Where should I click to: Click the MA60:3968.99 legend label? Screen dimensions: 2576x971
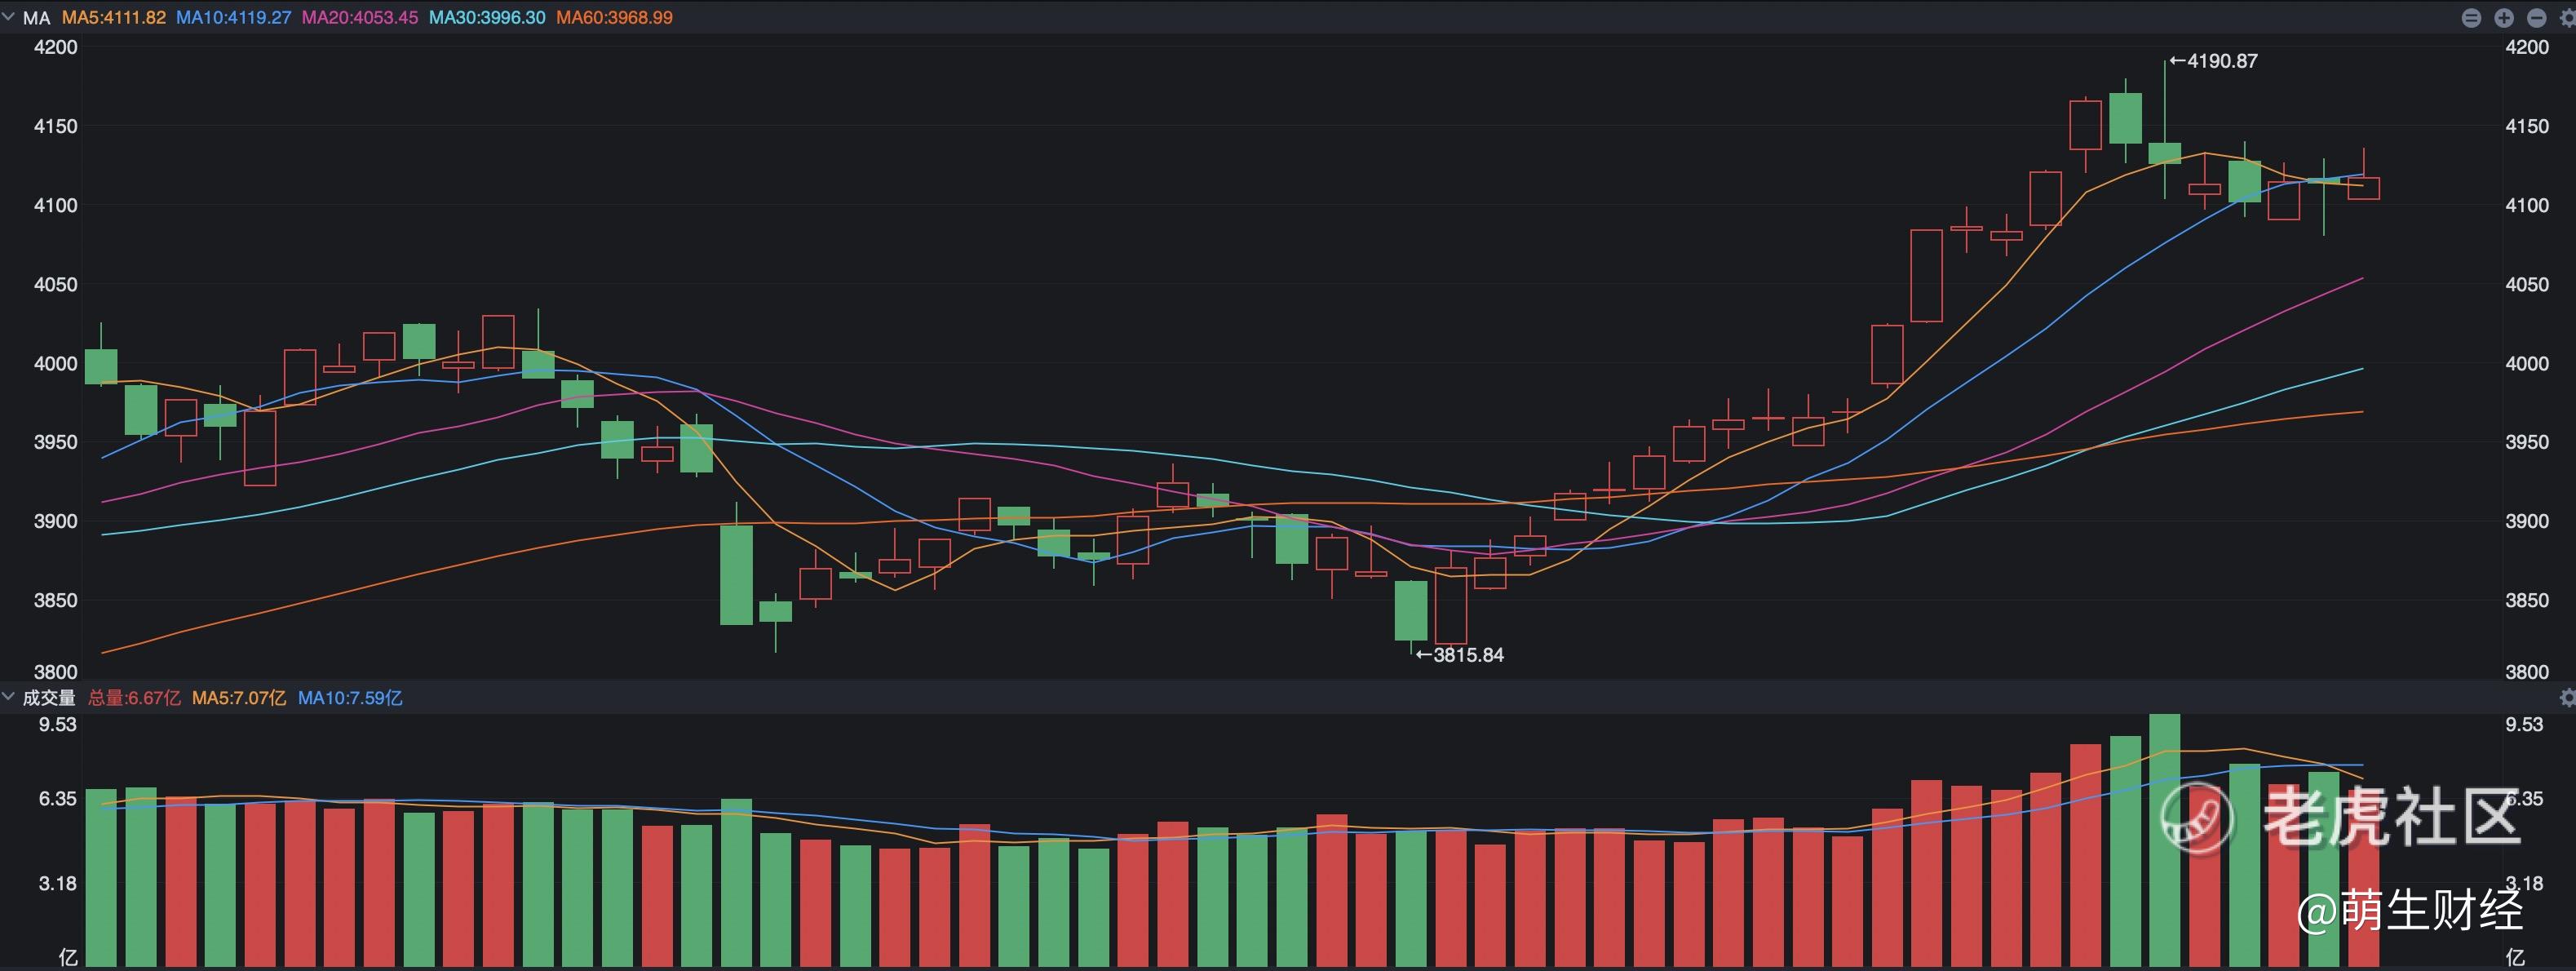[x=614, y=18]
